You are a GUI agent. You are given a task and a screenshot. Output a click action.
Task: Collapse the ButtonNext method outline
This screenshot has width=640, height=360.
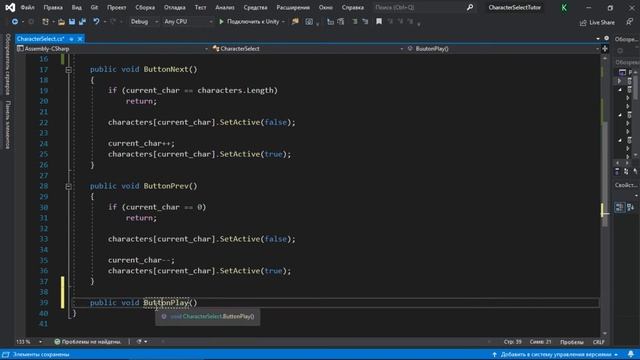69,70
